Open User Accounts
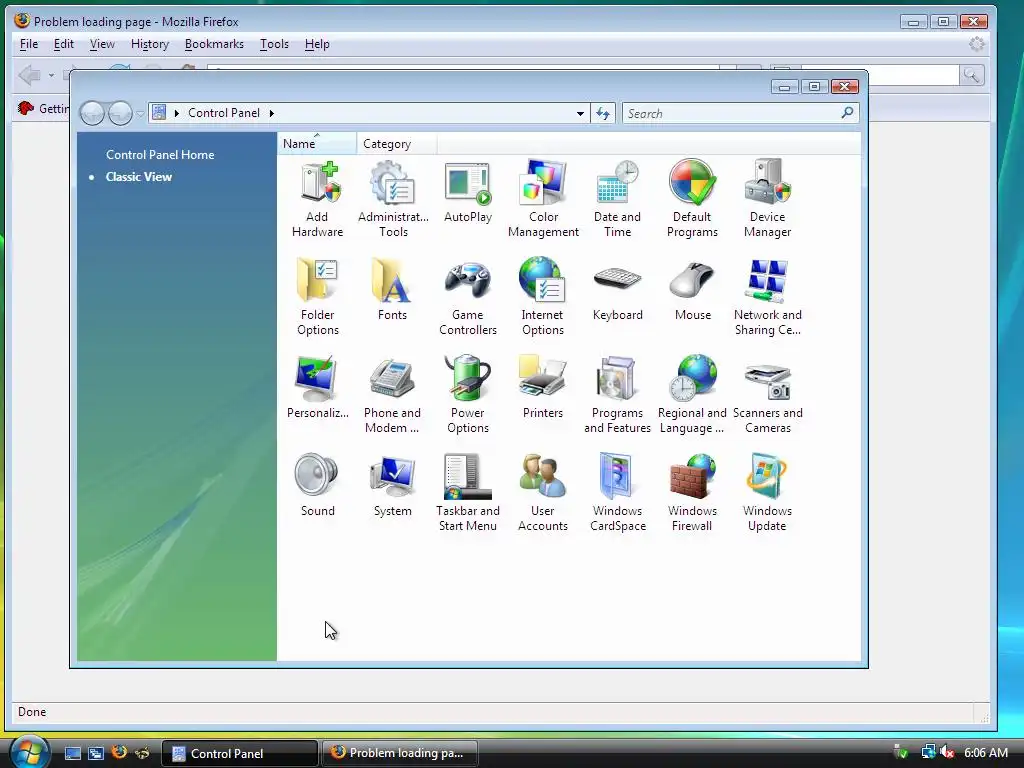The image size is (1024, 768). (x=543, y=493)
